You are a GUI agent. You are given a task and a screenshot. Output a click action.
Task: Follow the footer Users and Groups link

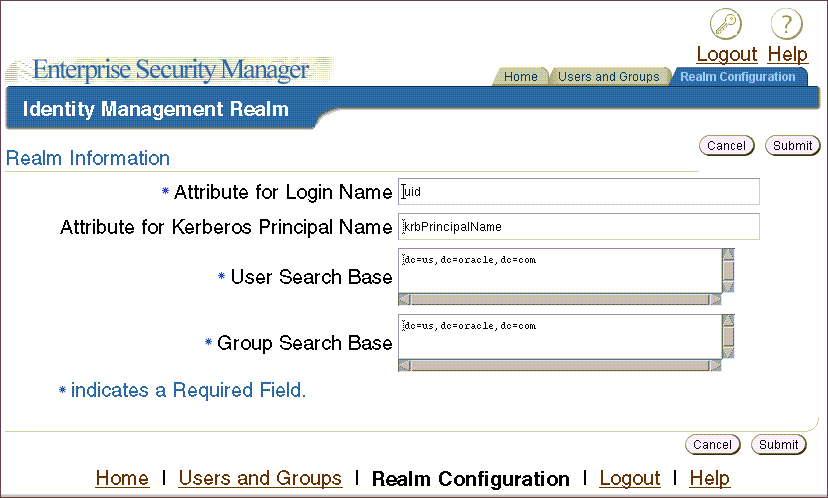click(260, 479)
